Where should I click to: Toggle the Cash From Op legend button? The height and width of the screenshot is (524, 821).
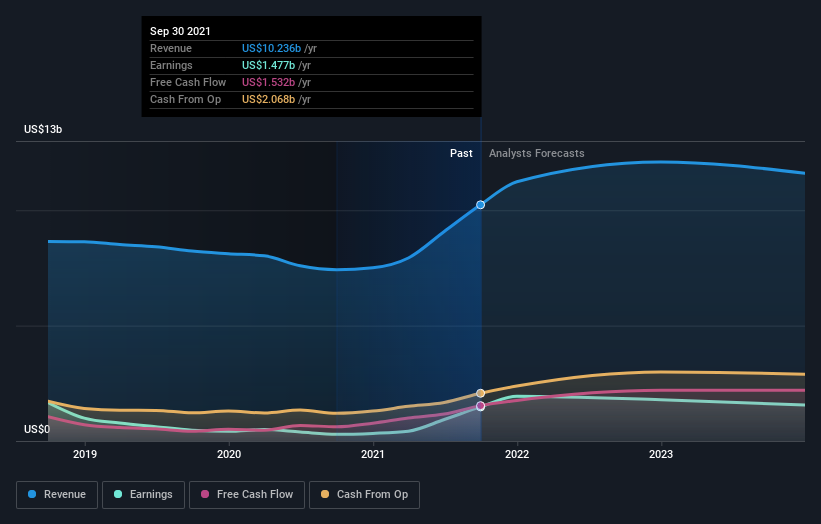pos(364,495)
